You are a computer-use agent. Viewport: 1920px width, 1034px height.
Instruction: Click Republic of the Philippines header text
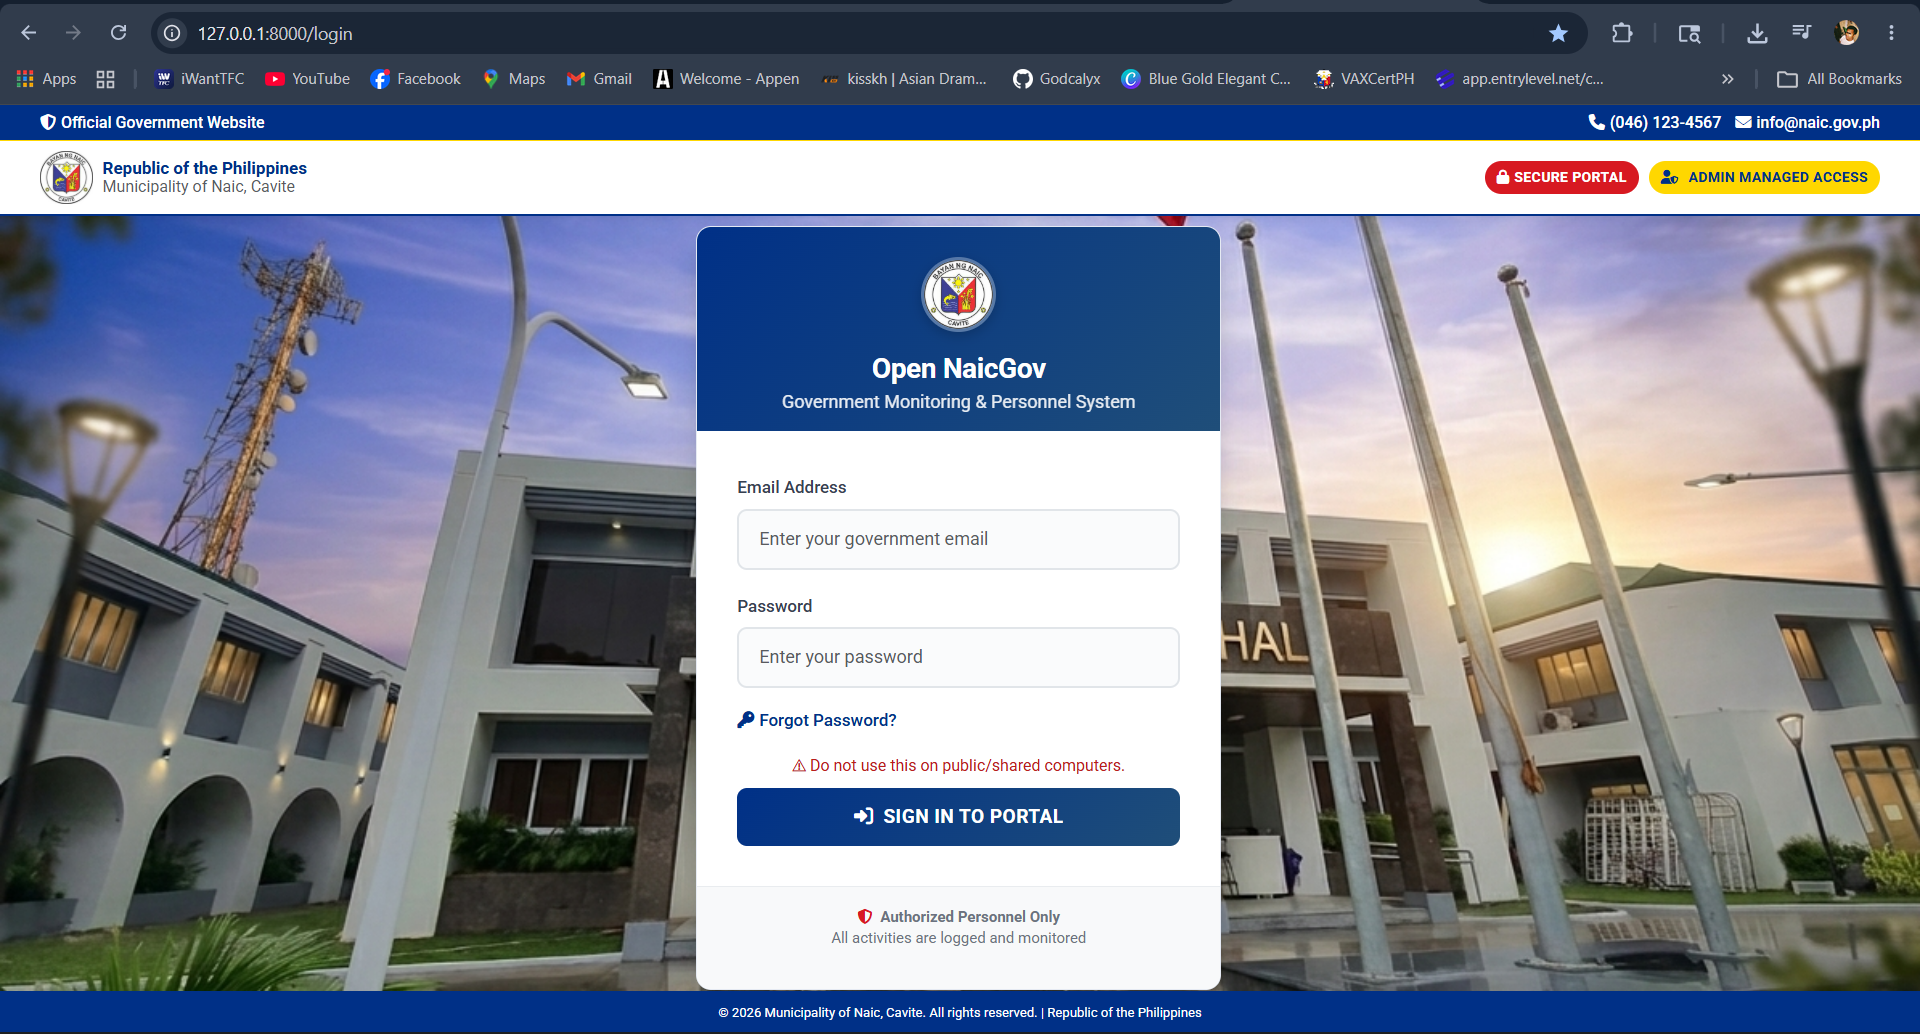204,168
